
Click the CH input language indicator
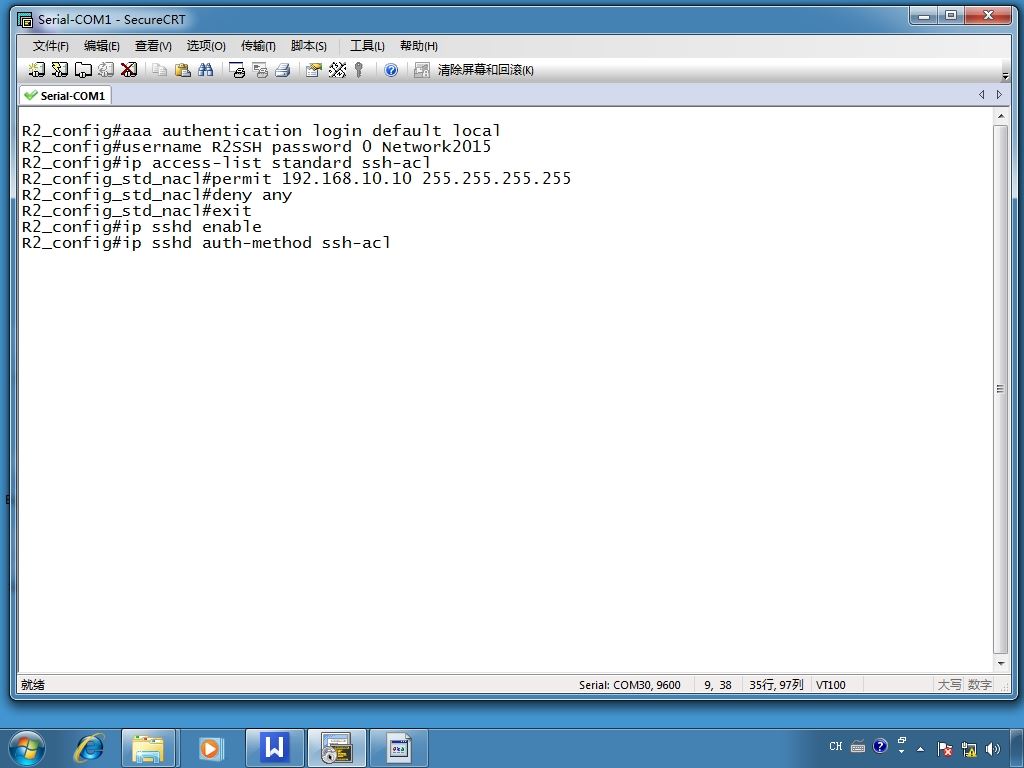[836, 746]
